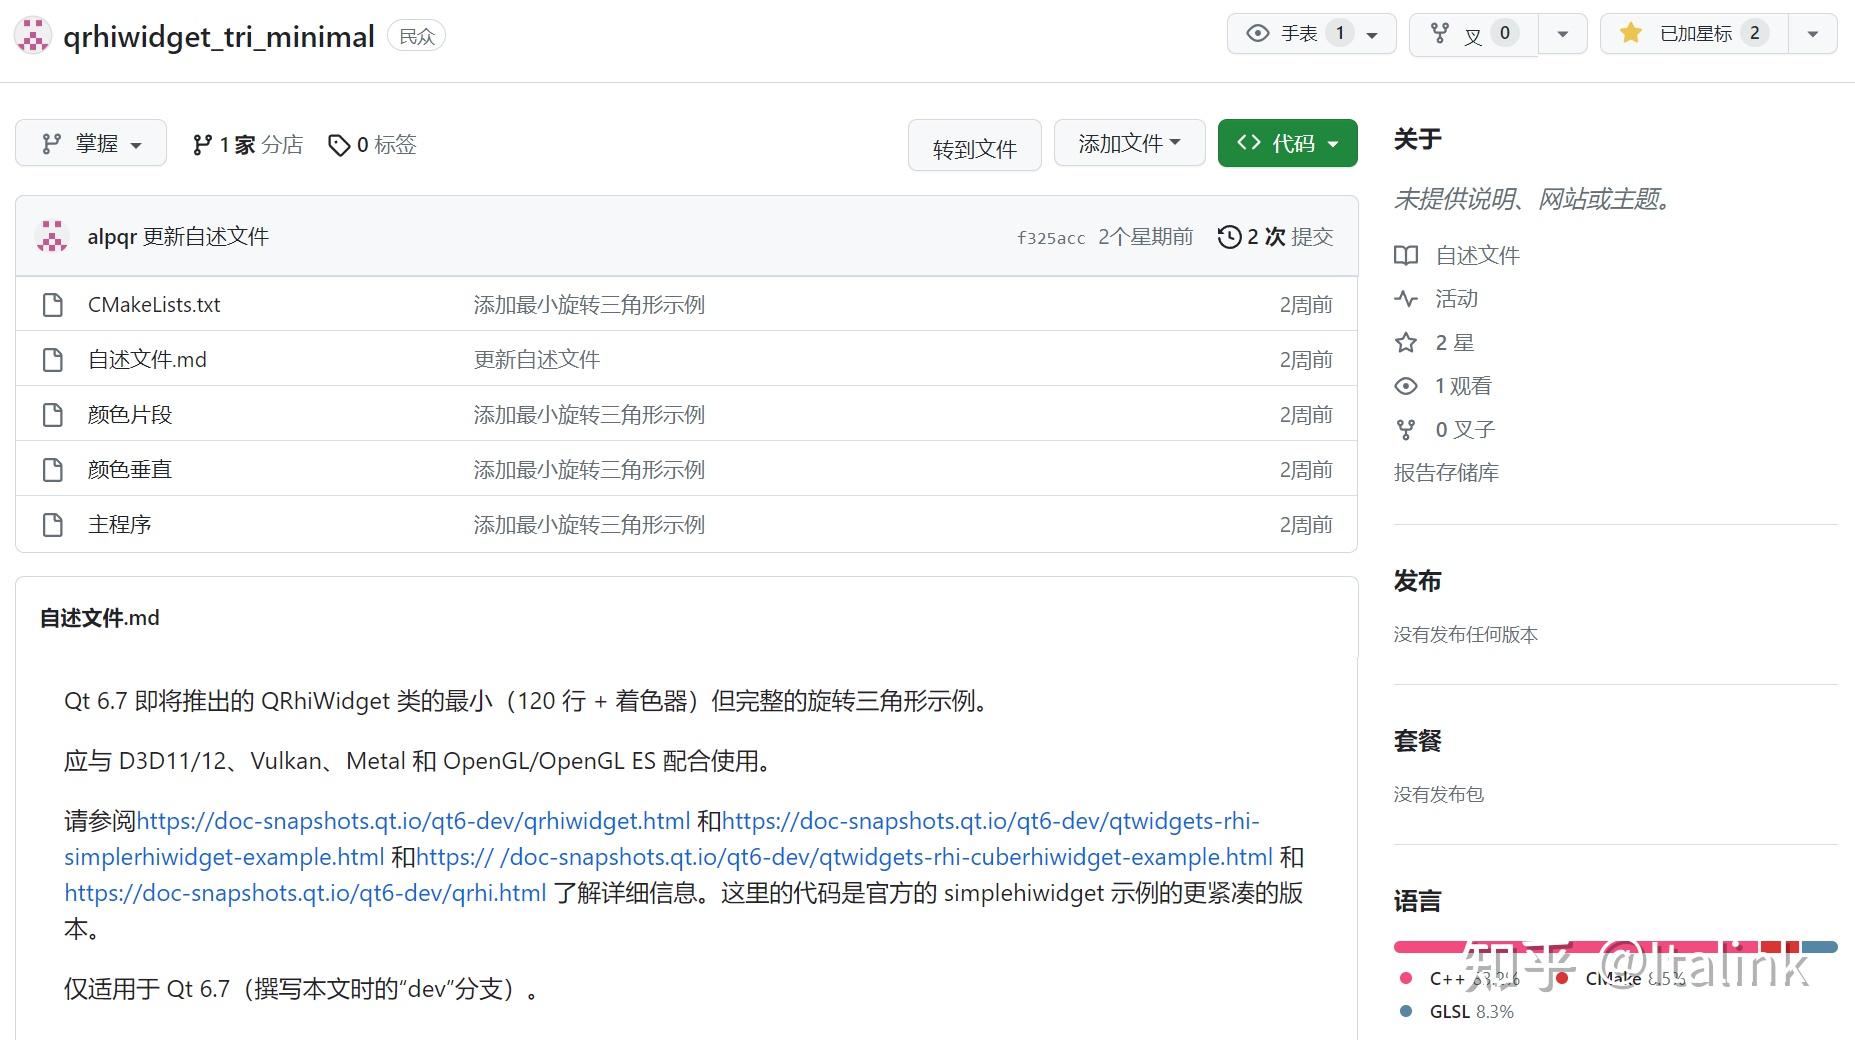Open the simplerhiwidget-example.html link
This screenshot has width=1855, height=1040.
click(224, 857)
